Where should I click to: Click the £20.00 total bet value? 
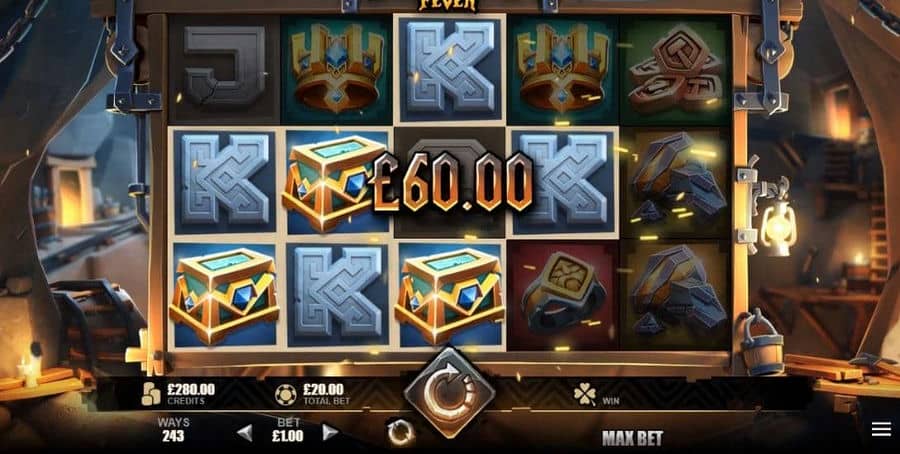click(323, 390)
